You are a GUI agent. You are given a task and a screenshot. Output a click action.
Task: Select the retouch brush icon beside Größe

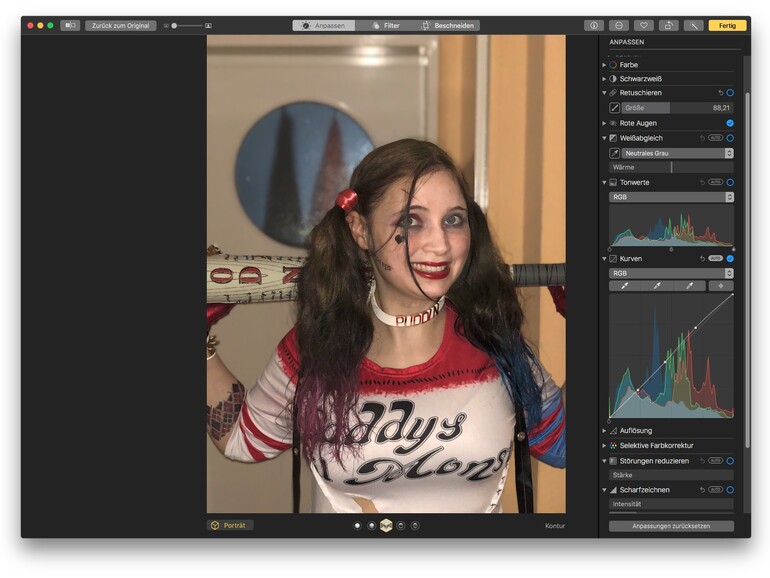[615, 107]
